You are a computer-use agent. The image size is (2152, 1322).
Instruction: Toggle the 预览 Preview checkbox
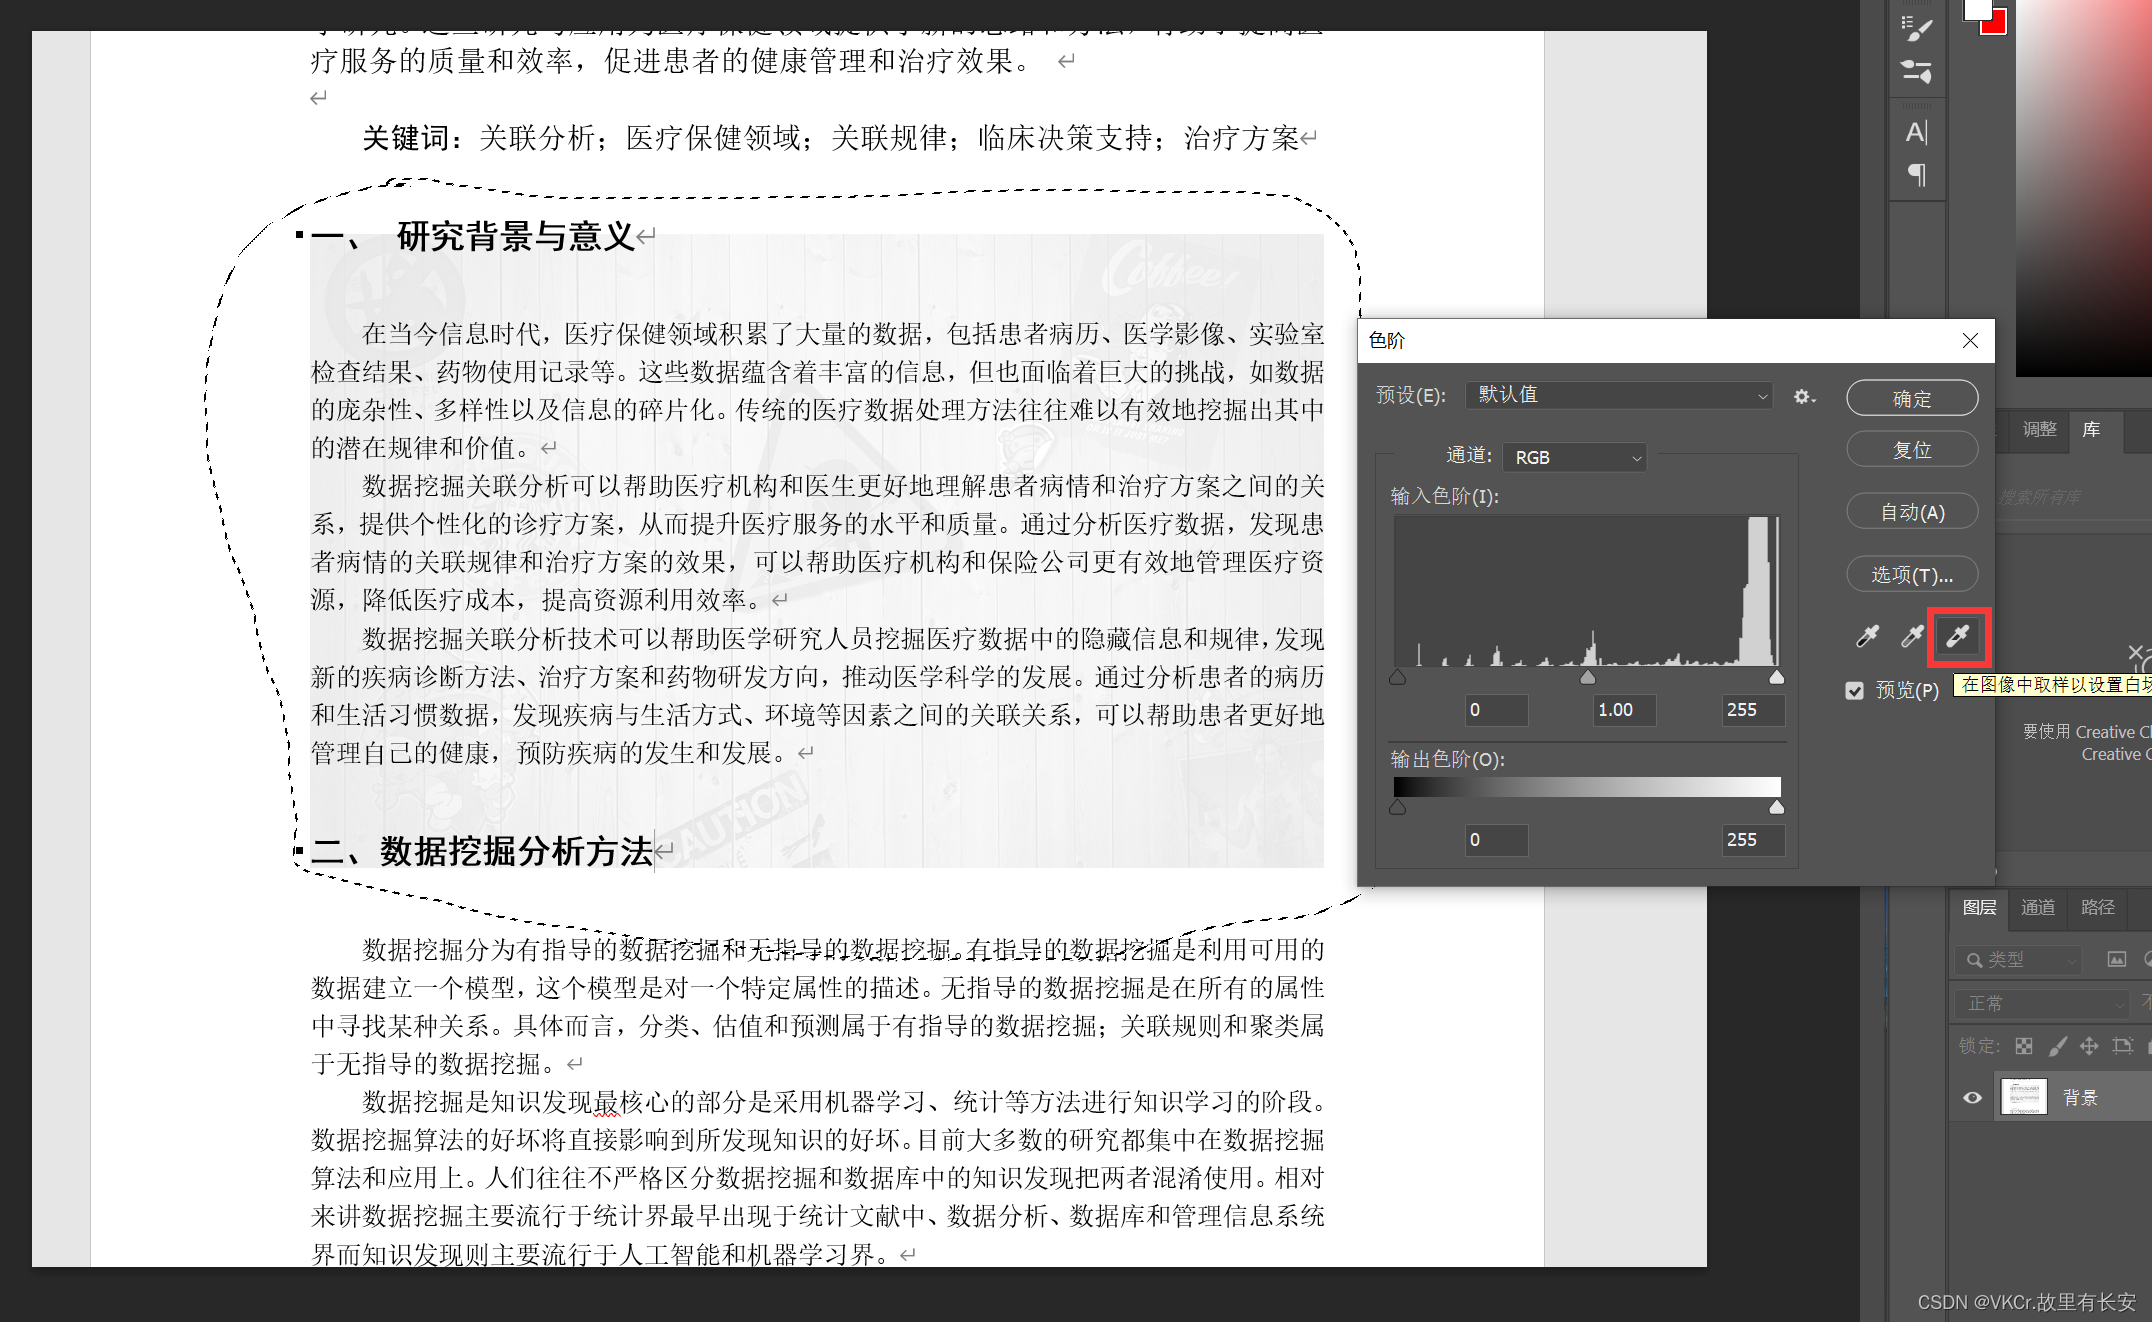tap(1855, 690)
